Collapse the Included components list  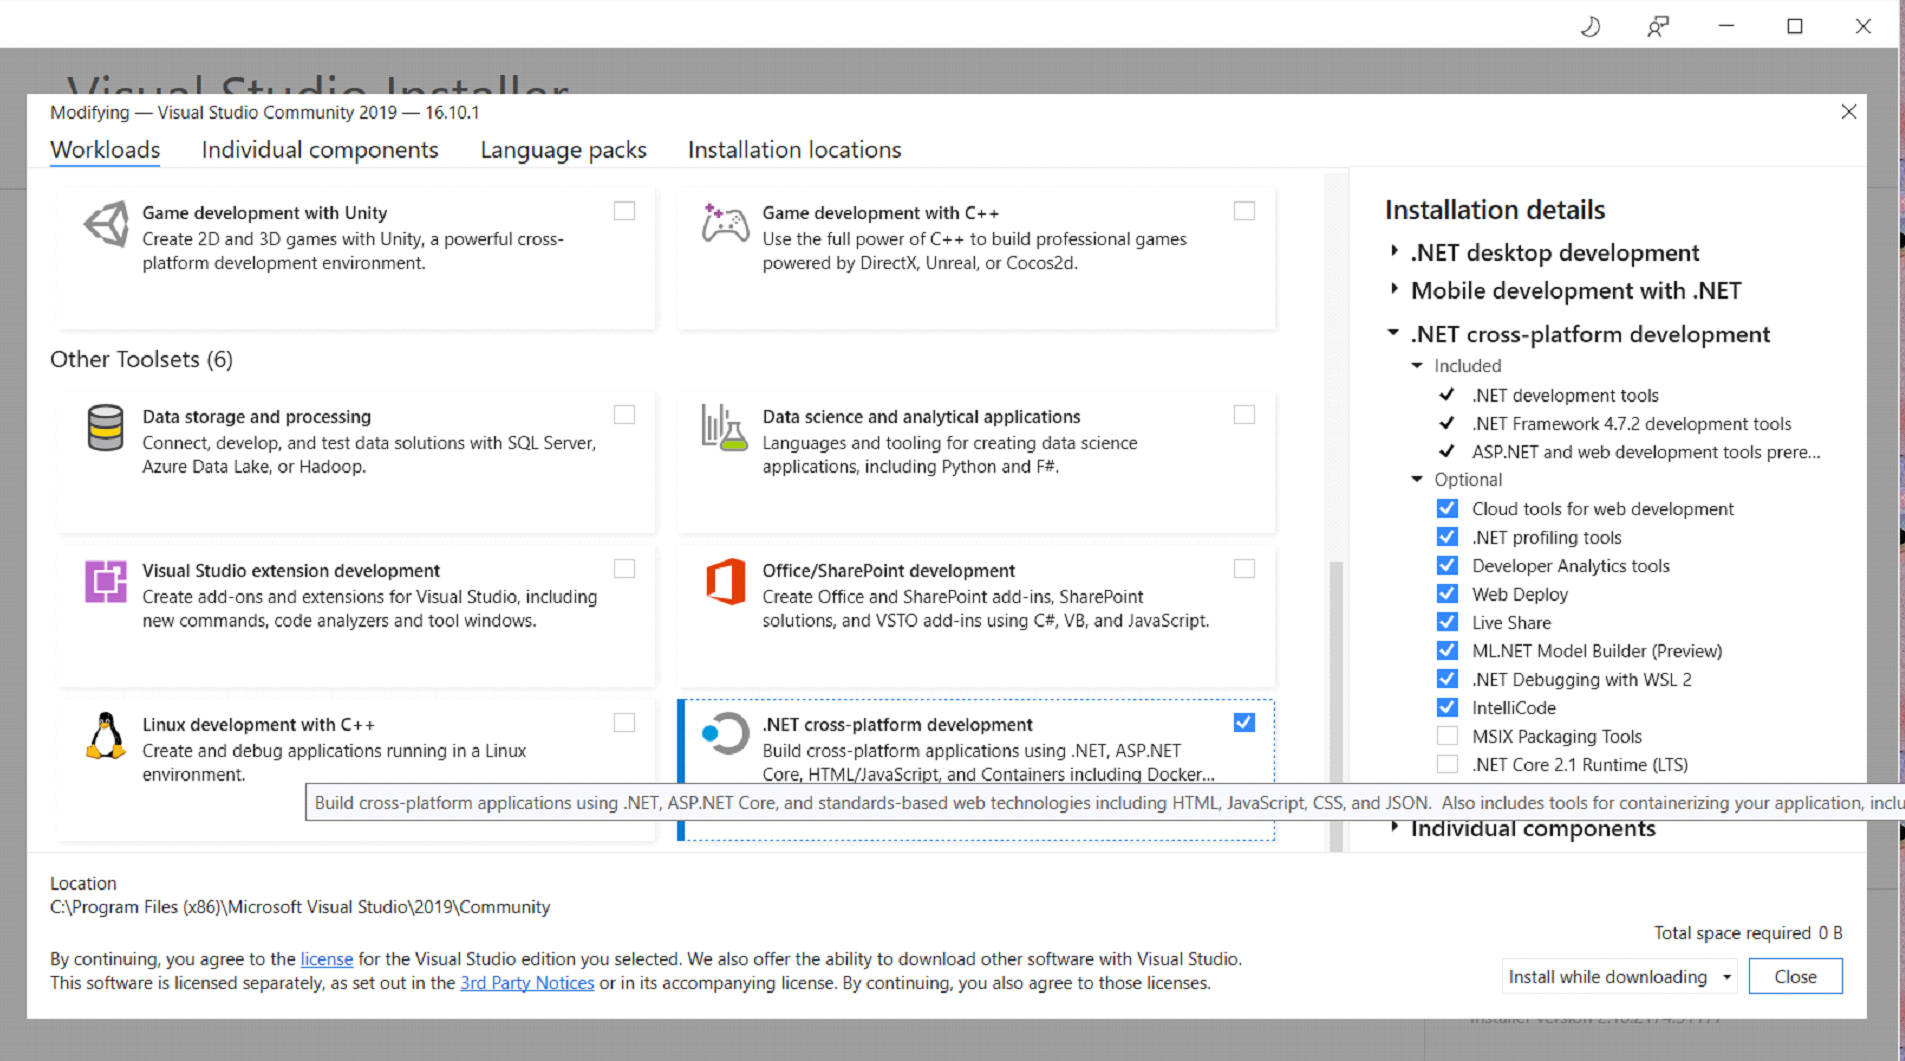tap(1417, 366)
